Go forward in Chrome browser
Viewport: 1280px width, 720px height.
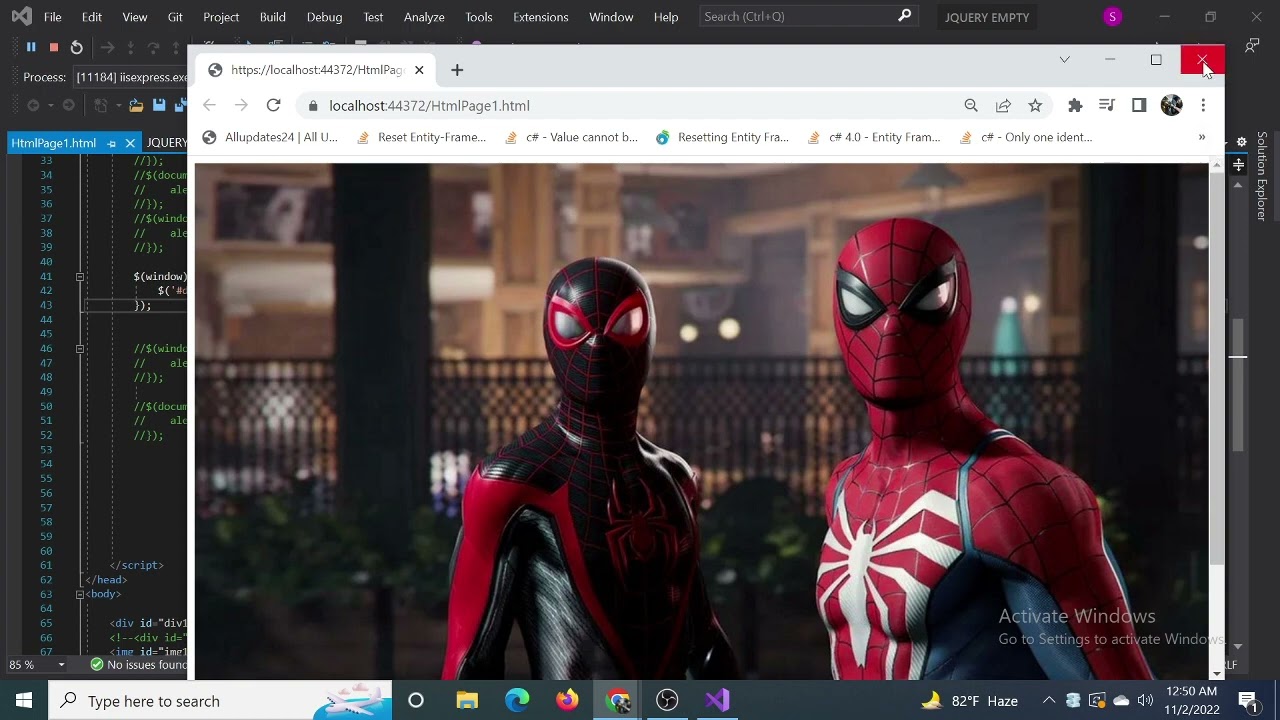[x=241, y=105]
